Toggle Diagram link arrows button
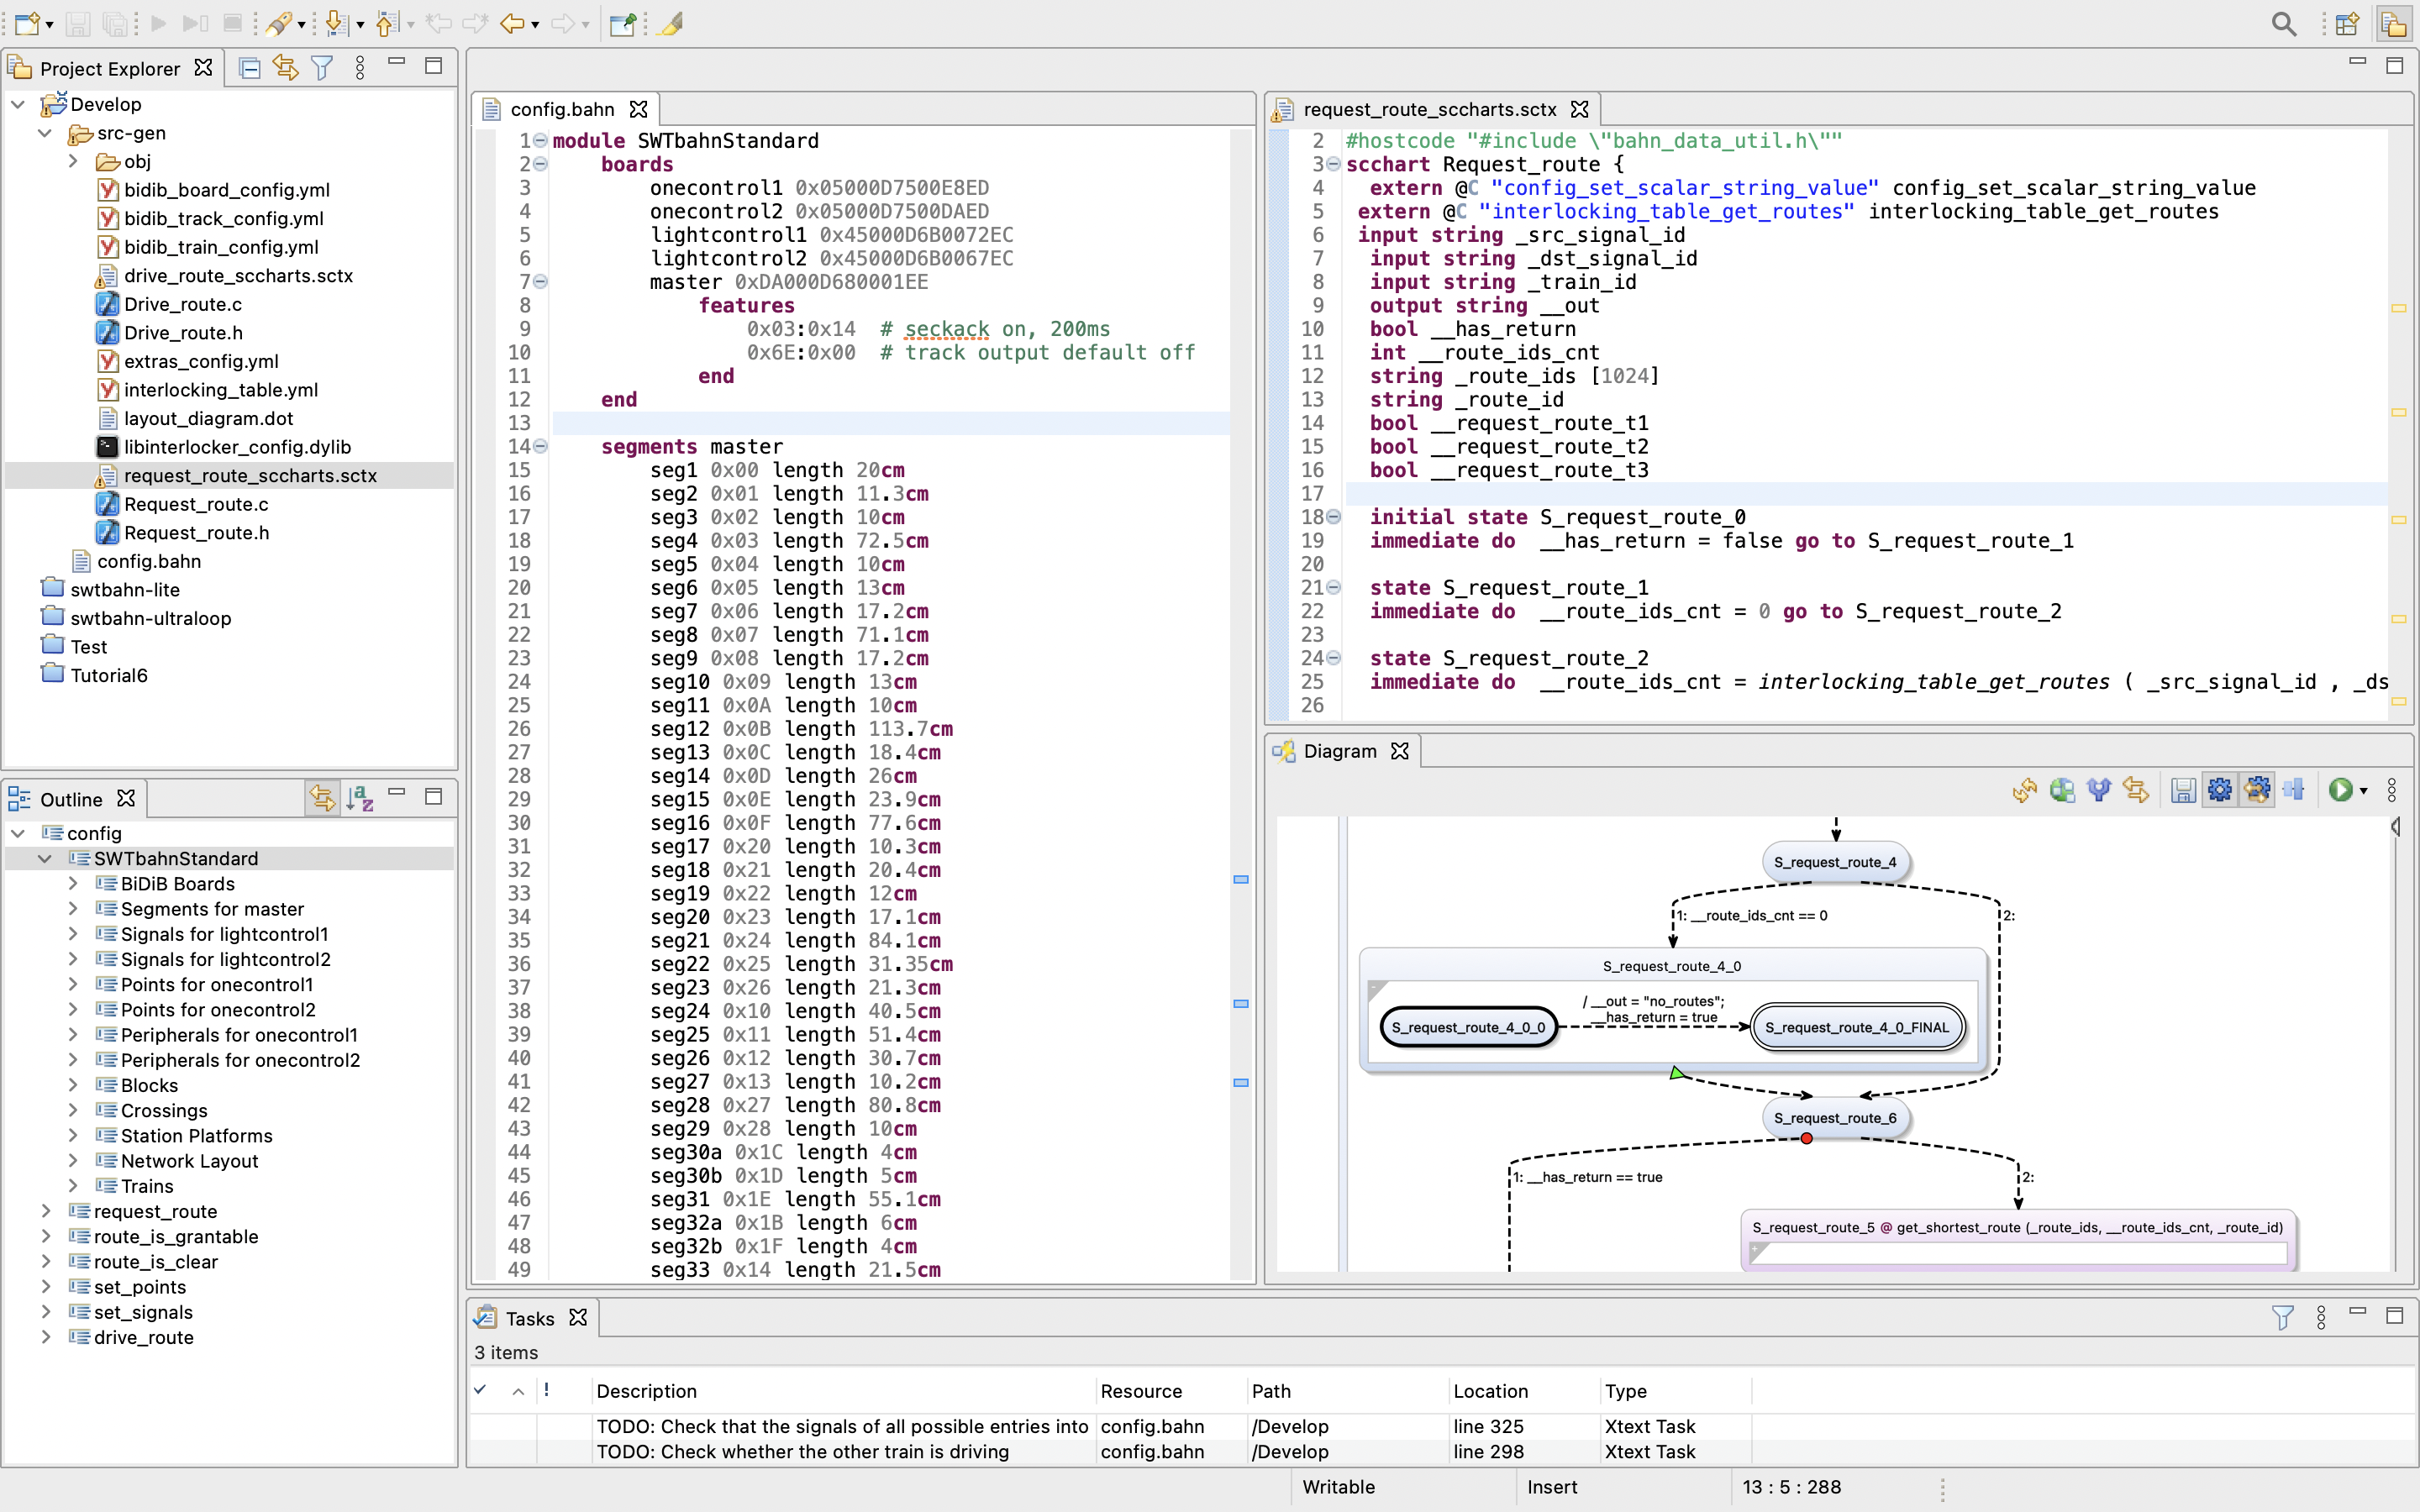 coord(2136,790)
